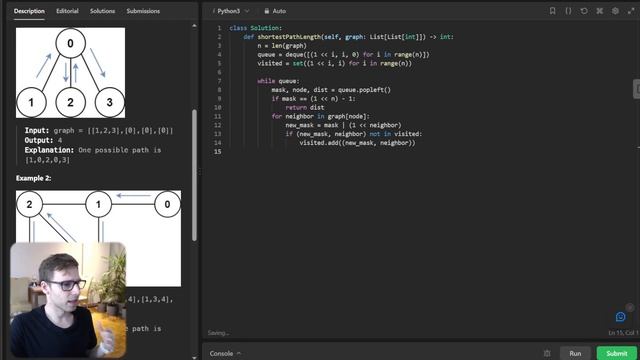This screenshot has height=360, width=640.
Task: Click the 'class Solution:' code line
Action: pyautogui.click(x=256, y=28)
